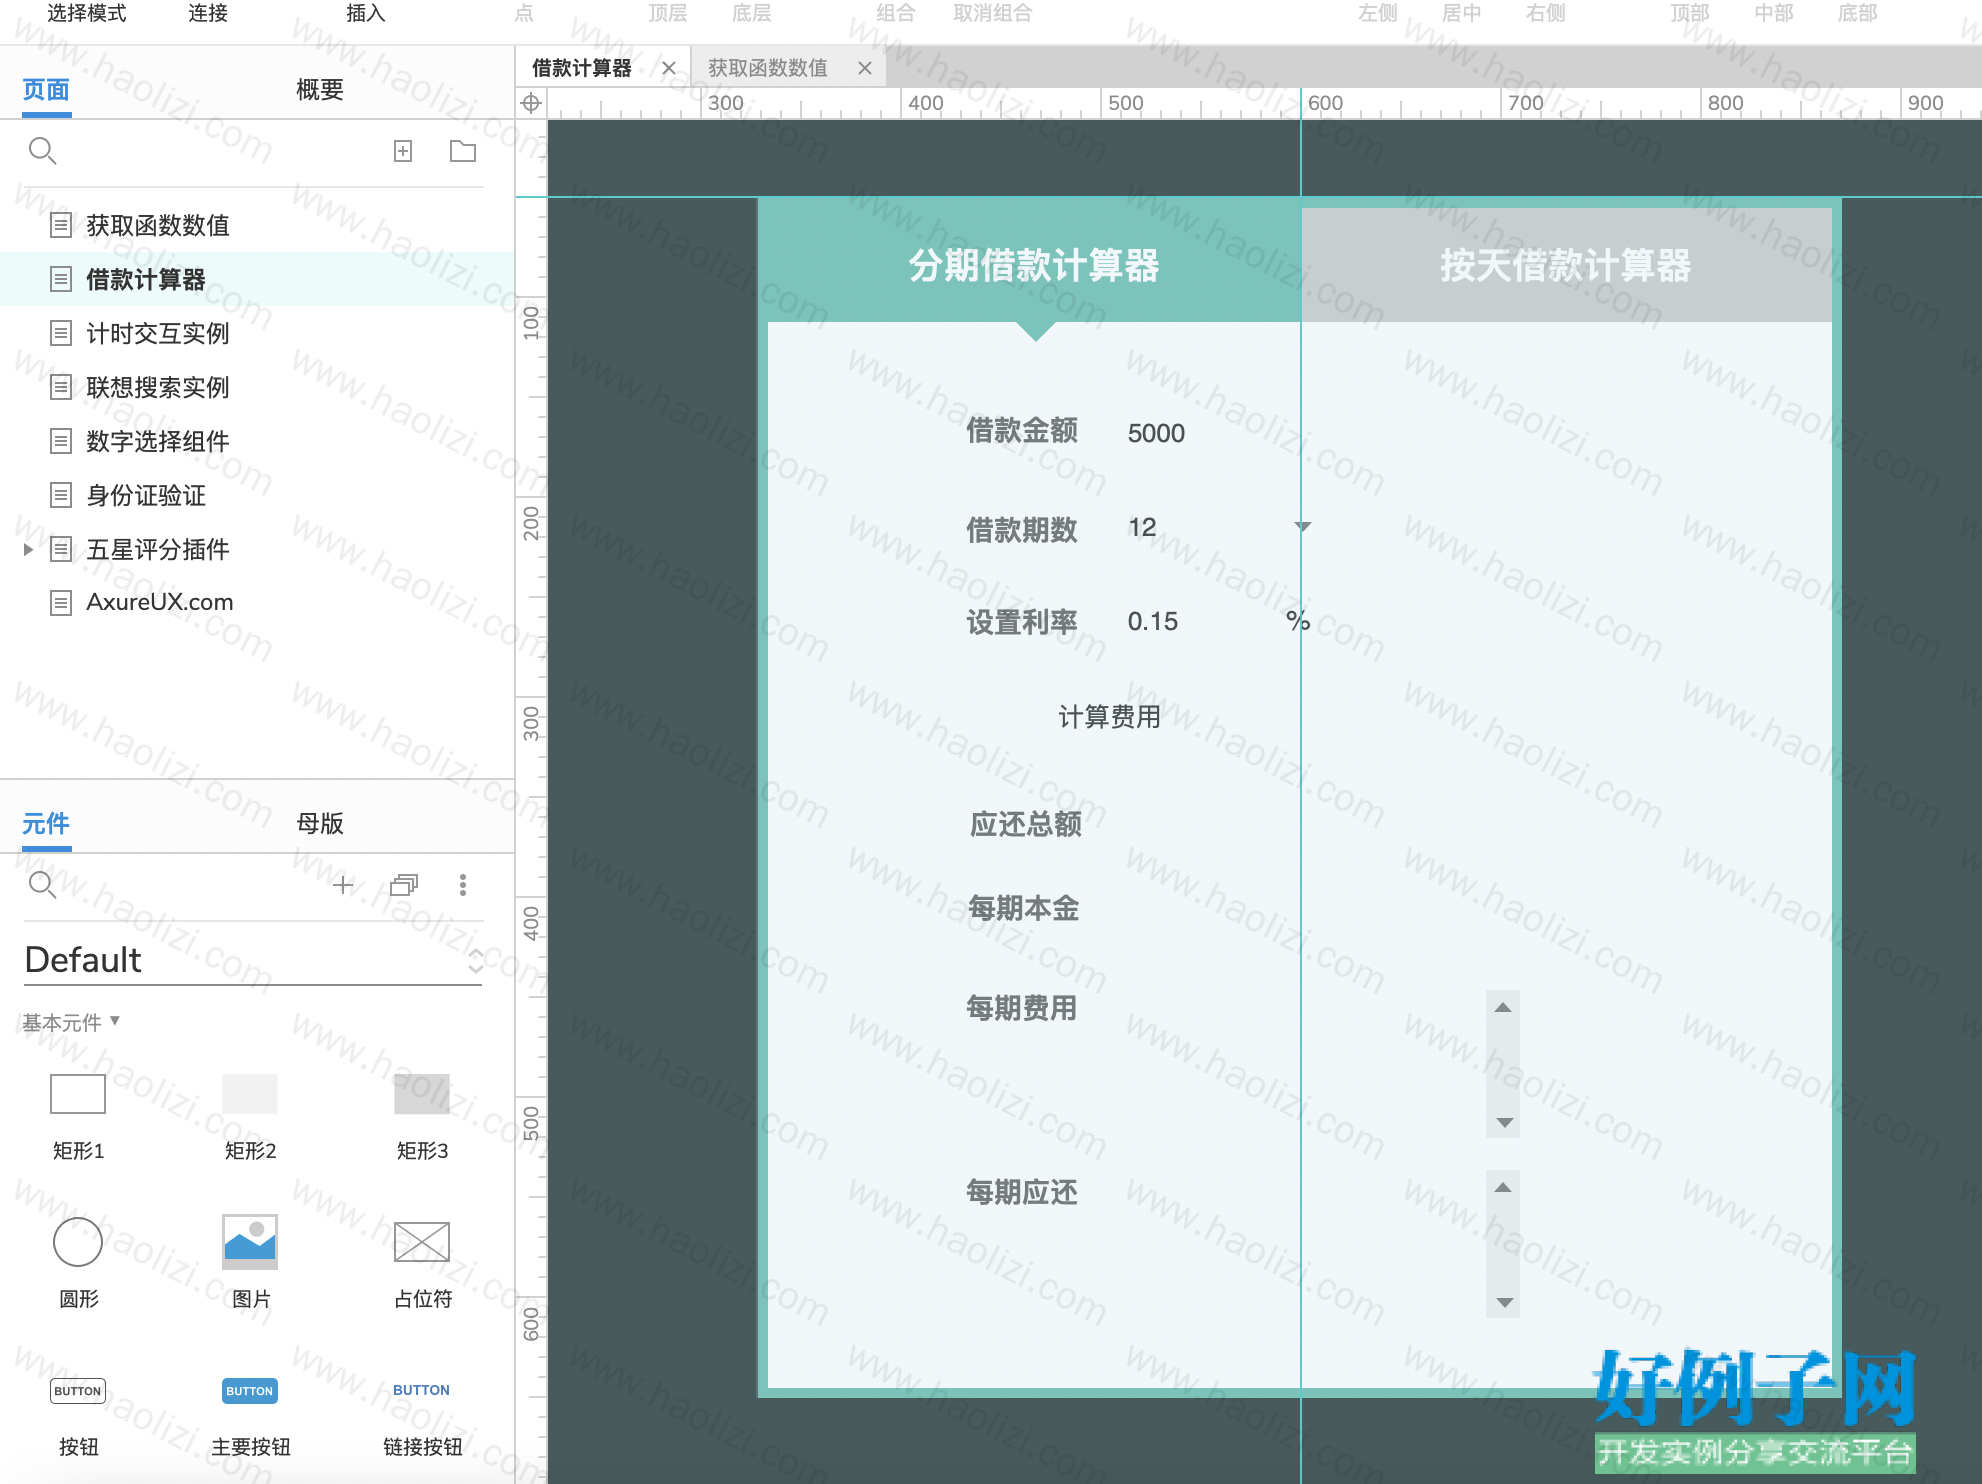
Task: Select the 应还总额 label
Action: coord(1026,824)
